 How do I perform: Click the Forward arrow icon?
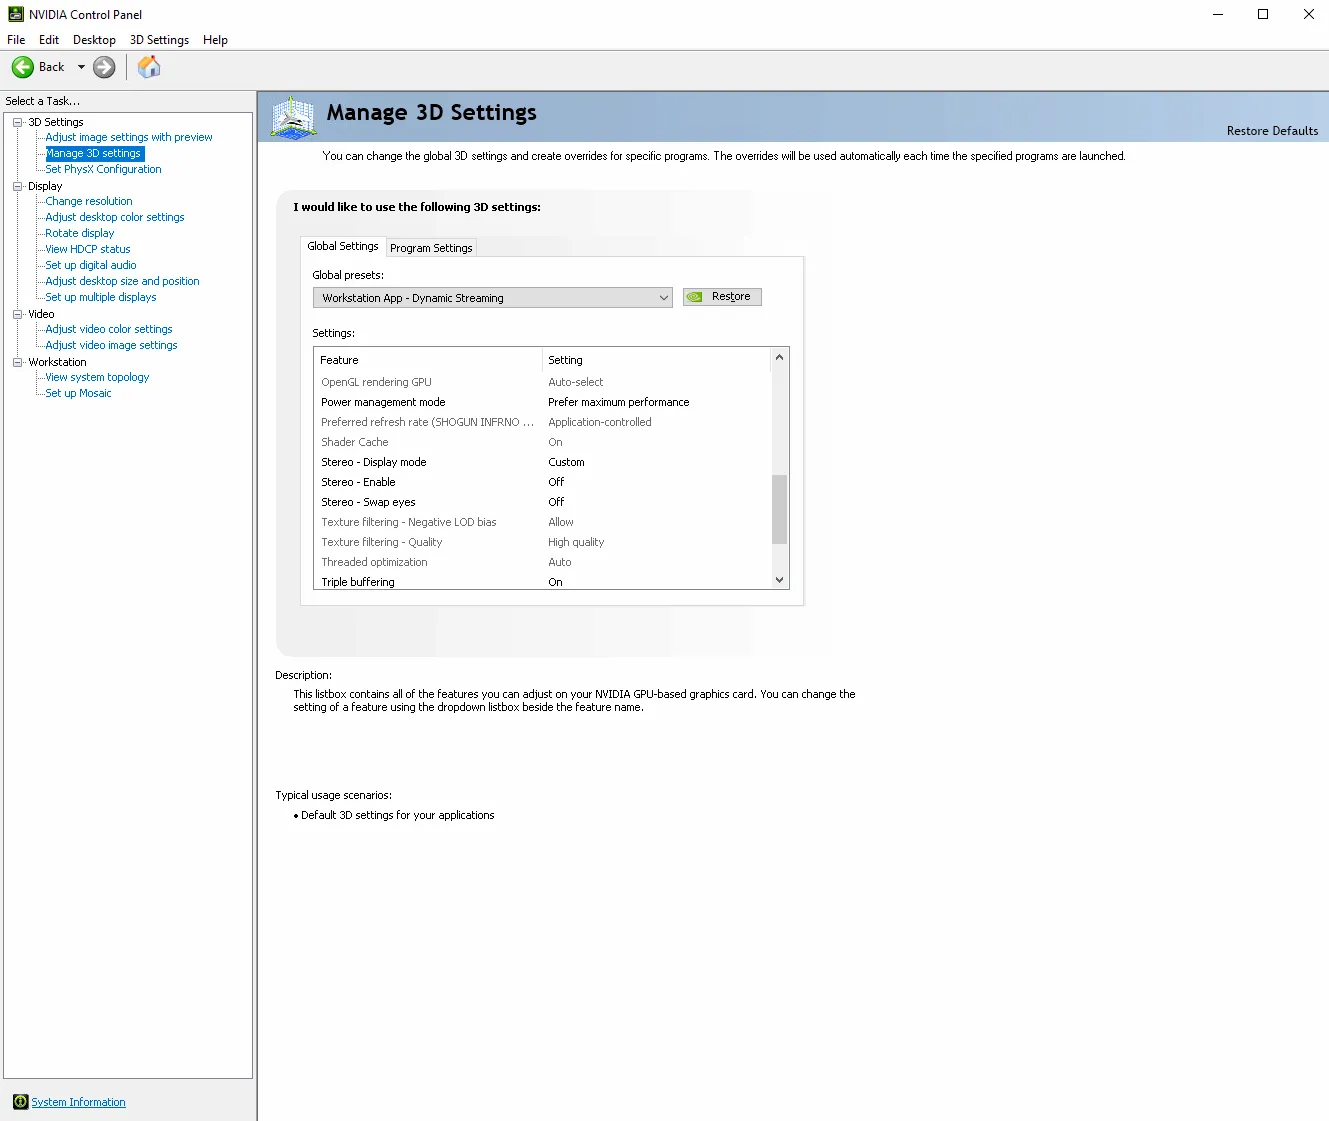pos(104,67)
